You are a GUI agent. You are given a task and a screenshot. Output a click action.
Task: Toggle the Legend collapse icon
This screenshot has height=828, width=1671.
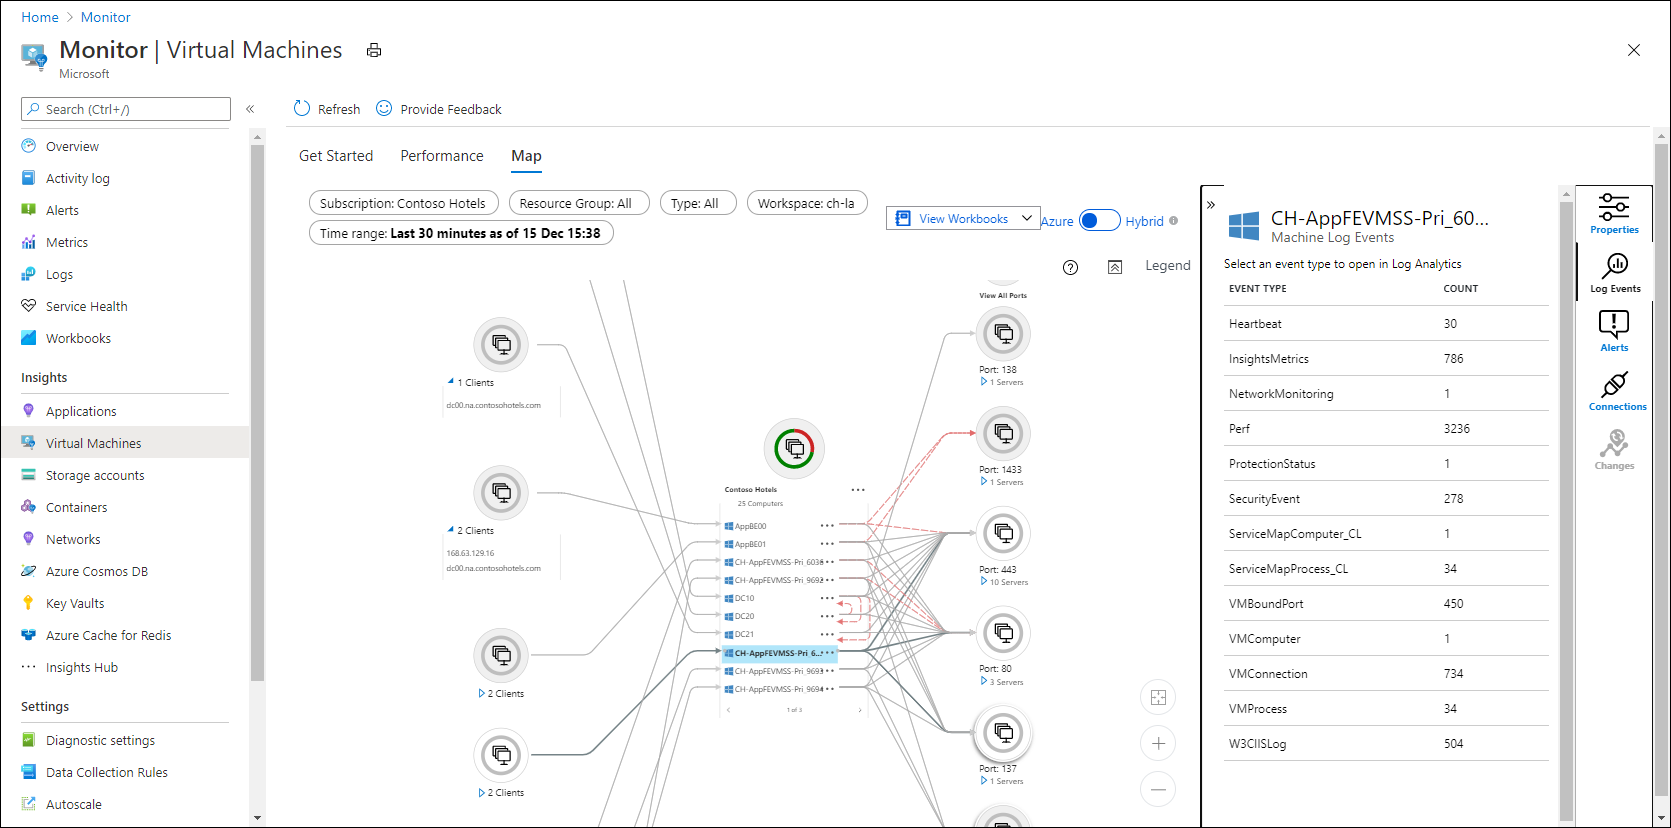pyautogui.click(x=1115, y=267)
